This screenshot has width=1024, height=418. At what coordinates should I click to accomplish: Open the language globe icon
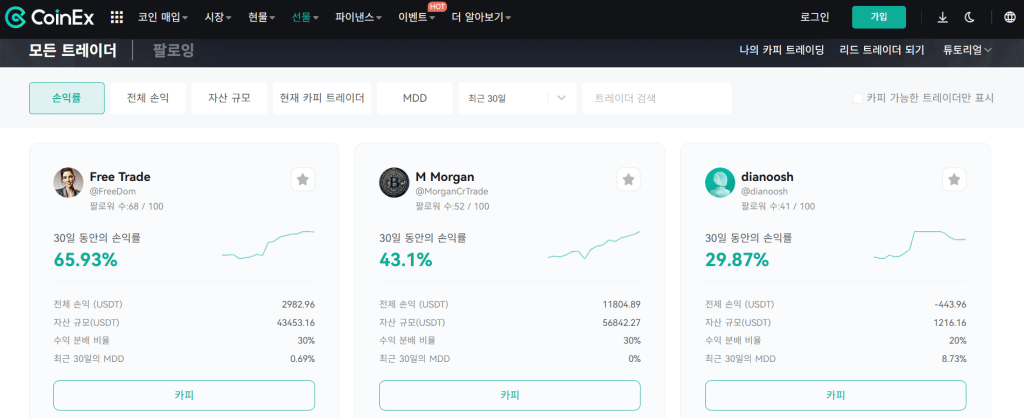[1008, 17]
